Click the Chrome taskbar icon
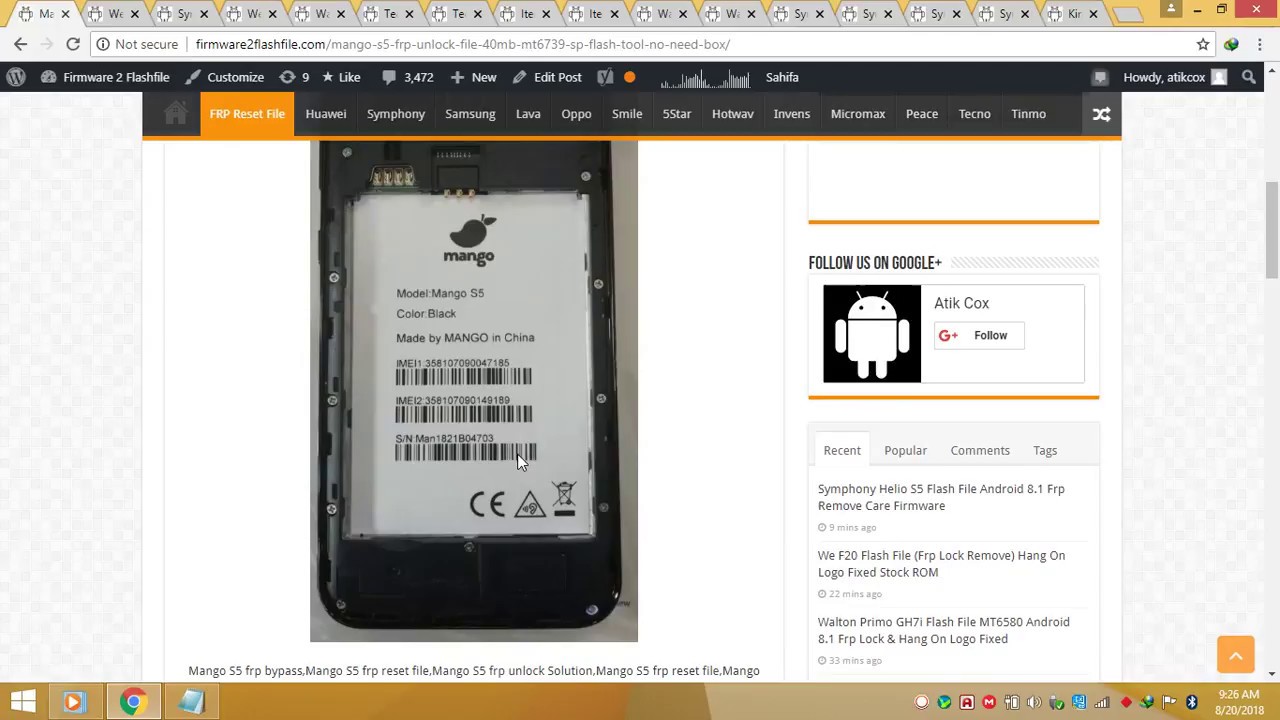 point(132,702)
